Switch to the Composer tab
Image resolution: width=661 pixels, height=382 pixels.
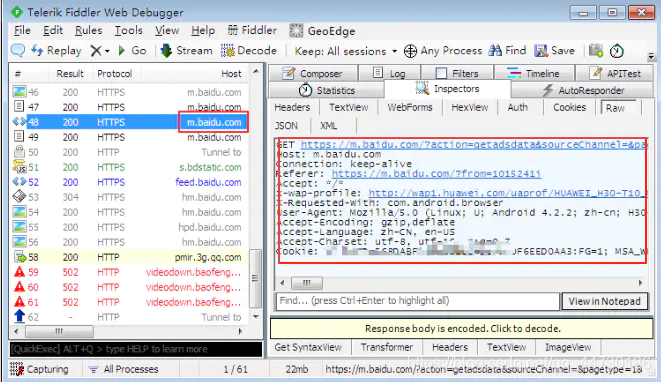313,73
